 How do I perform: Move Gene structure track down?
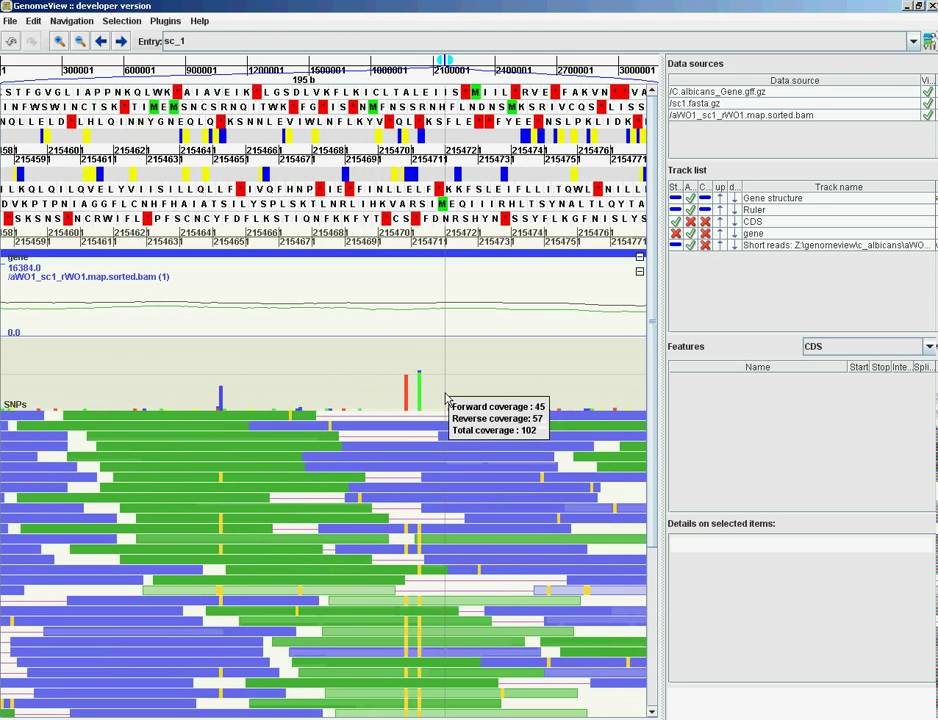pyautogui.click(x=735, y=198)
